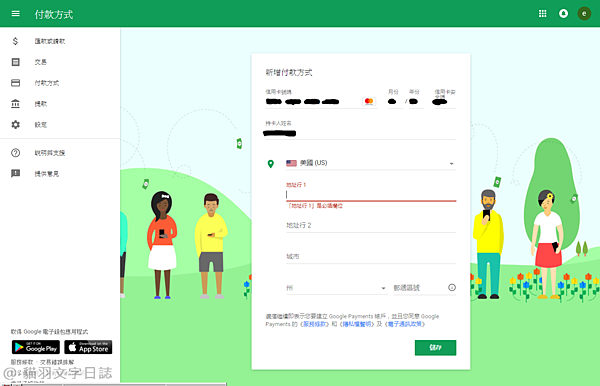600x386 pixels.
Task: Click the US flag icon
Action: (291, 163)
